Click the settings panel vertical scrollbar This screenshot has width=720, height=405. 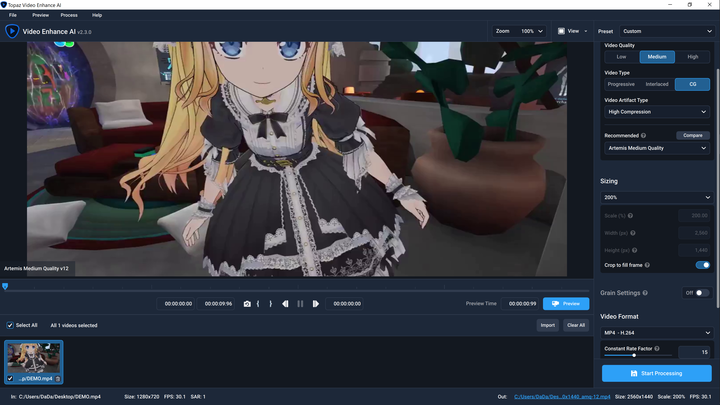point(718,188)
